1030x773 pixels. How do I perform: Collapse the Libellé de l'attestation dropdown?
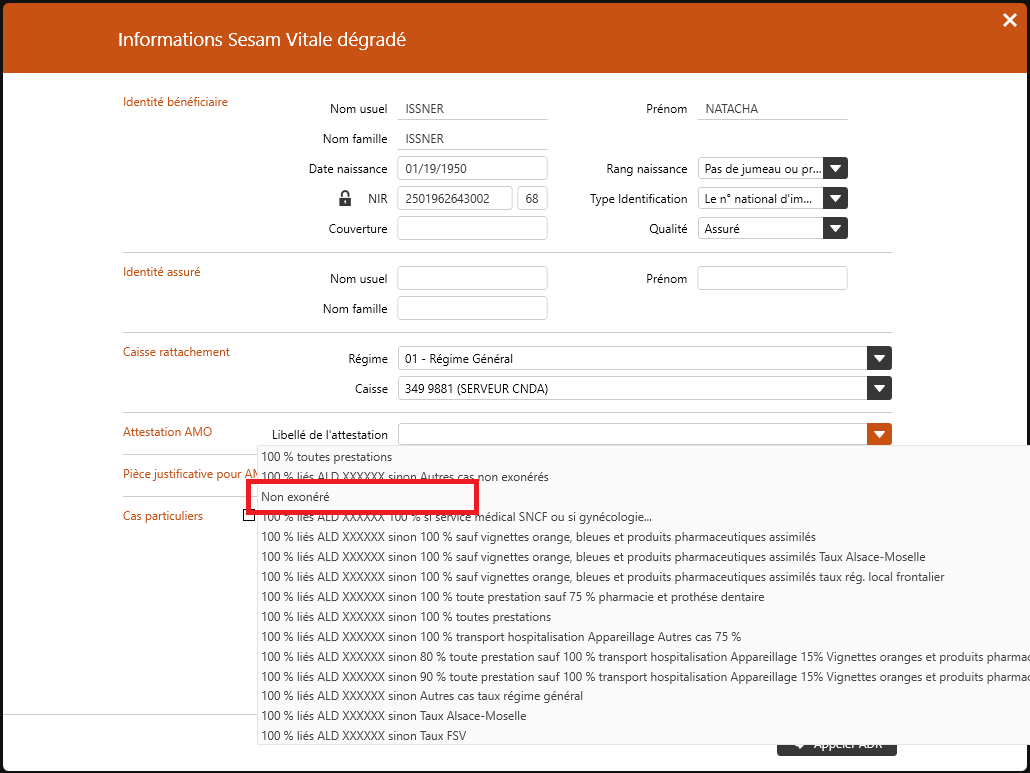[878, 435]
